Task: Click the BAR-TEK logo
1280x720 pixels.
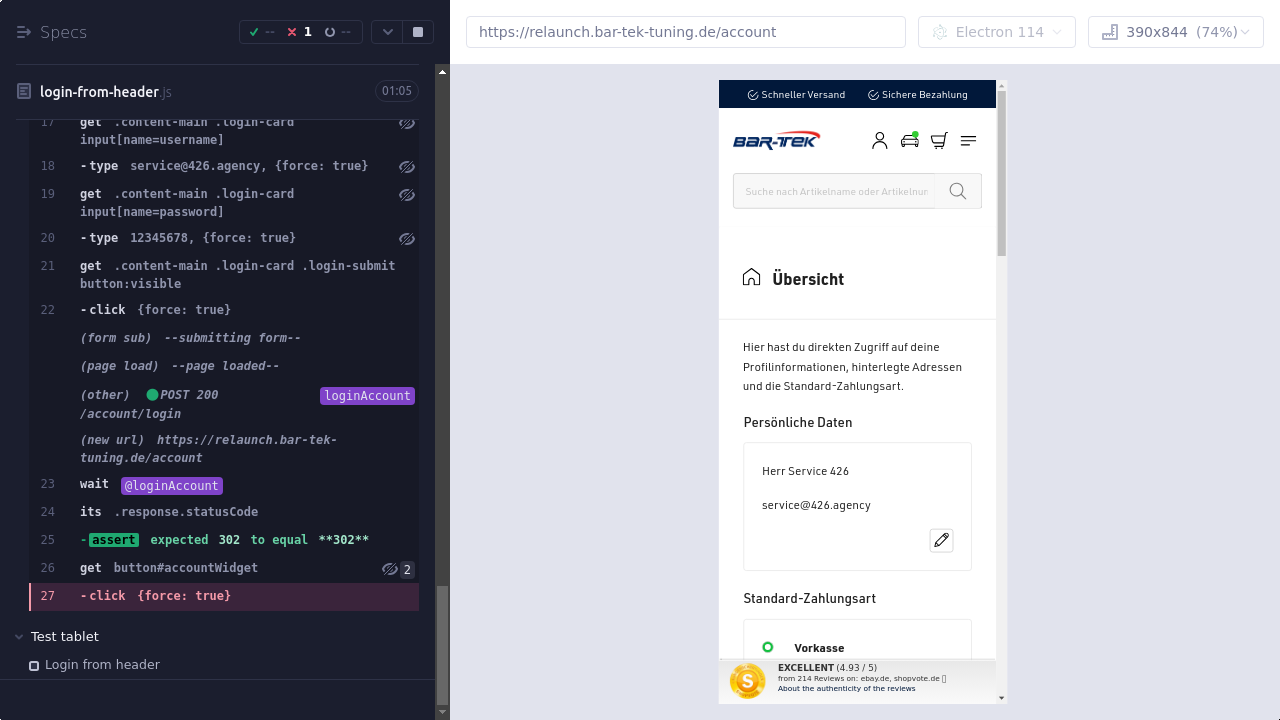Action: [776, 140]
